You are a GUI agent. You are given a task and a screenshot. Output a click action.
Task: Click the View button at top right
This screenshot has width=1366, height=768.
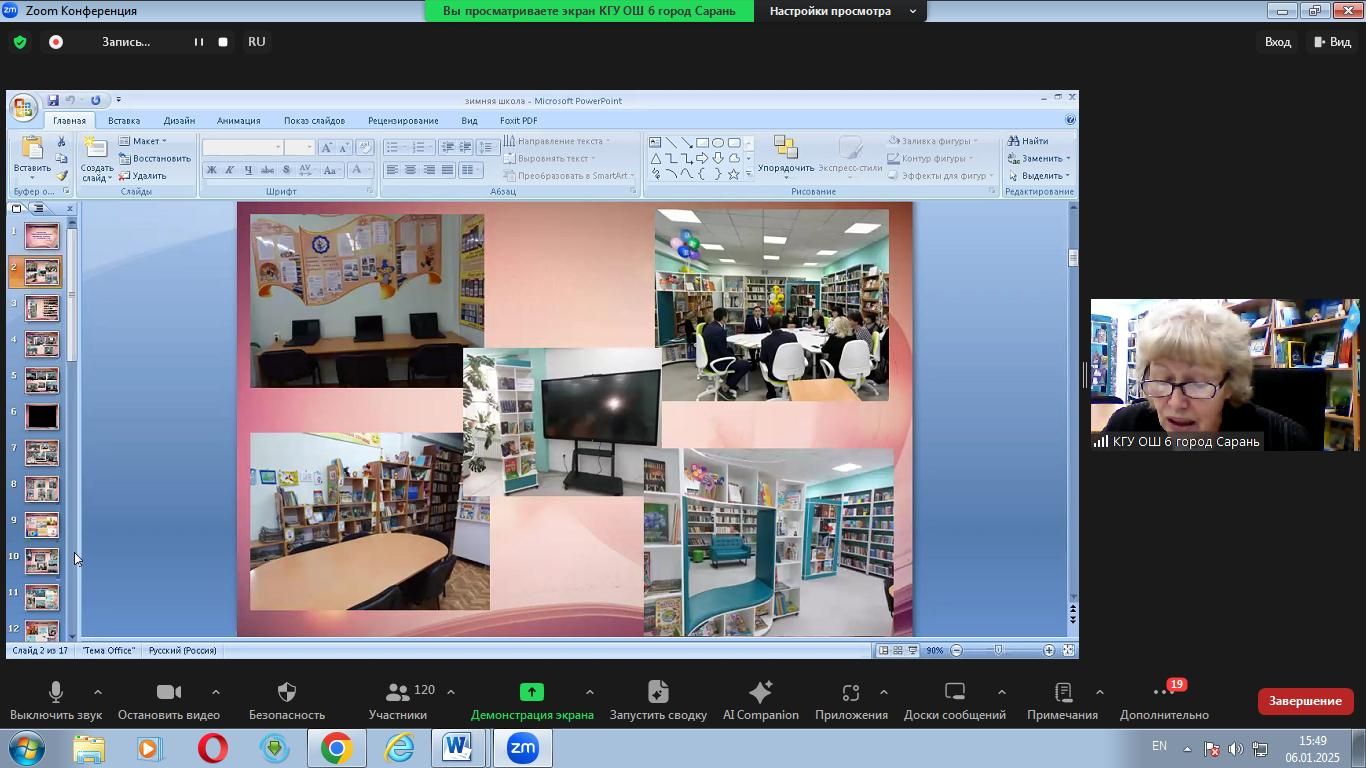(x=1332, y=42)
